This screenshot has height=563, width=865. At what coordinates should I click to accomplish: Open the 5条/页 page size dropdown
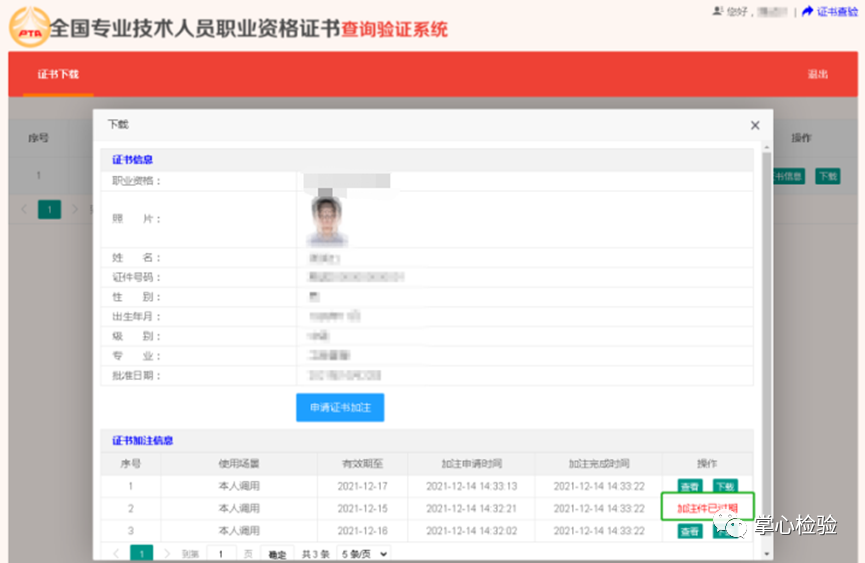364,554
